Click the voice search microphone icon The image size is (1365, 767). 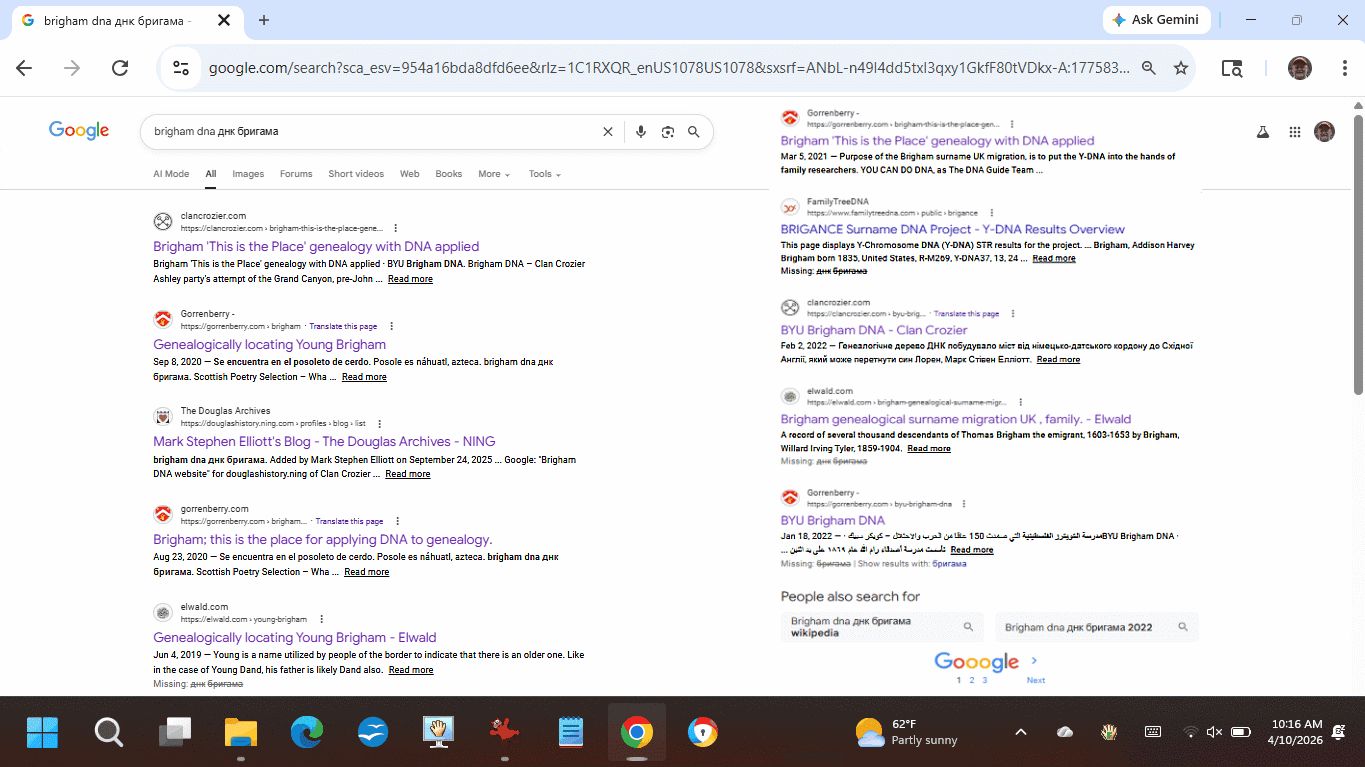click(641, 132)
